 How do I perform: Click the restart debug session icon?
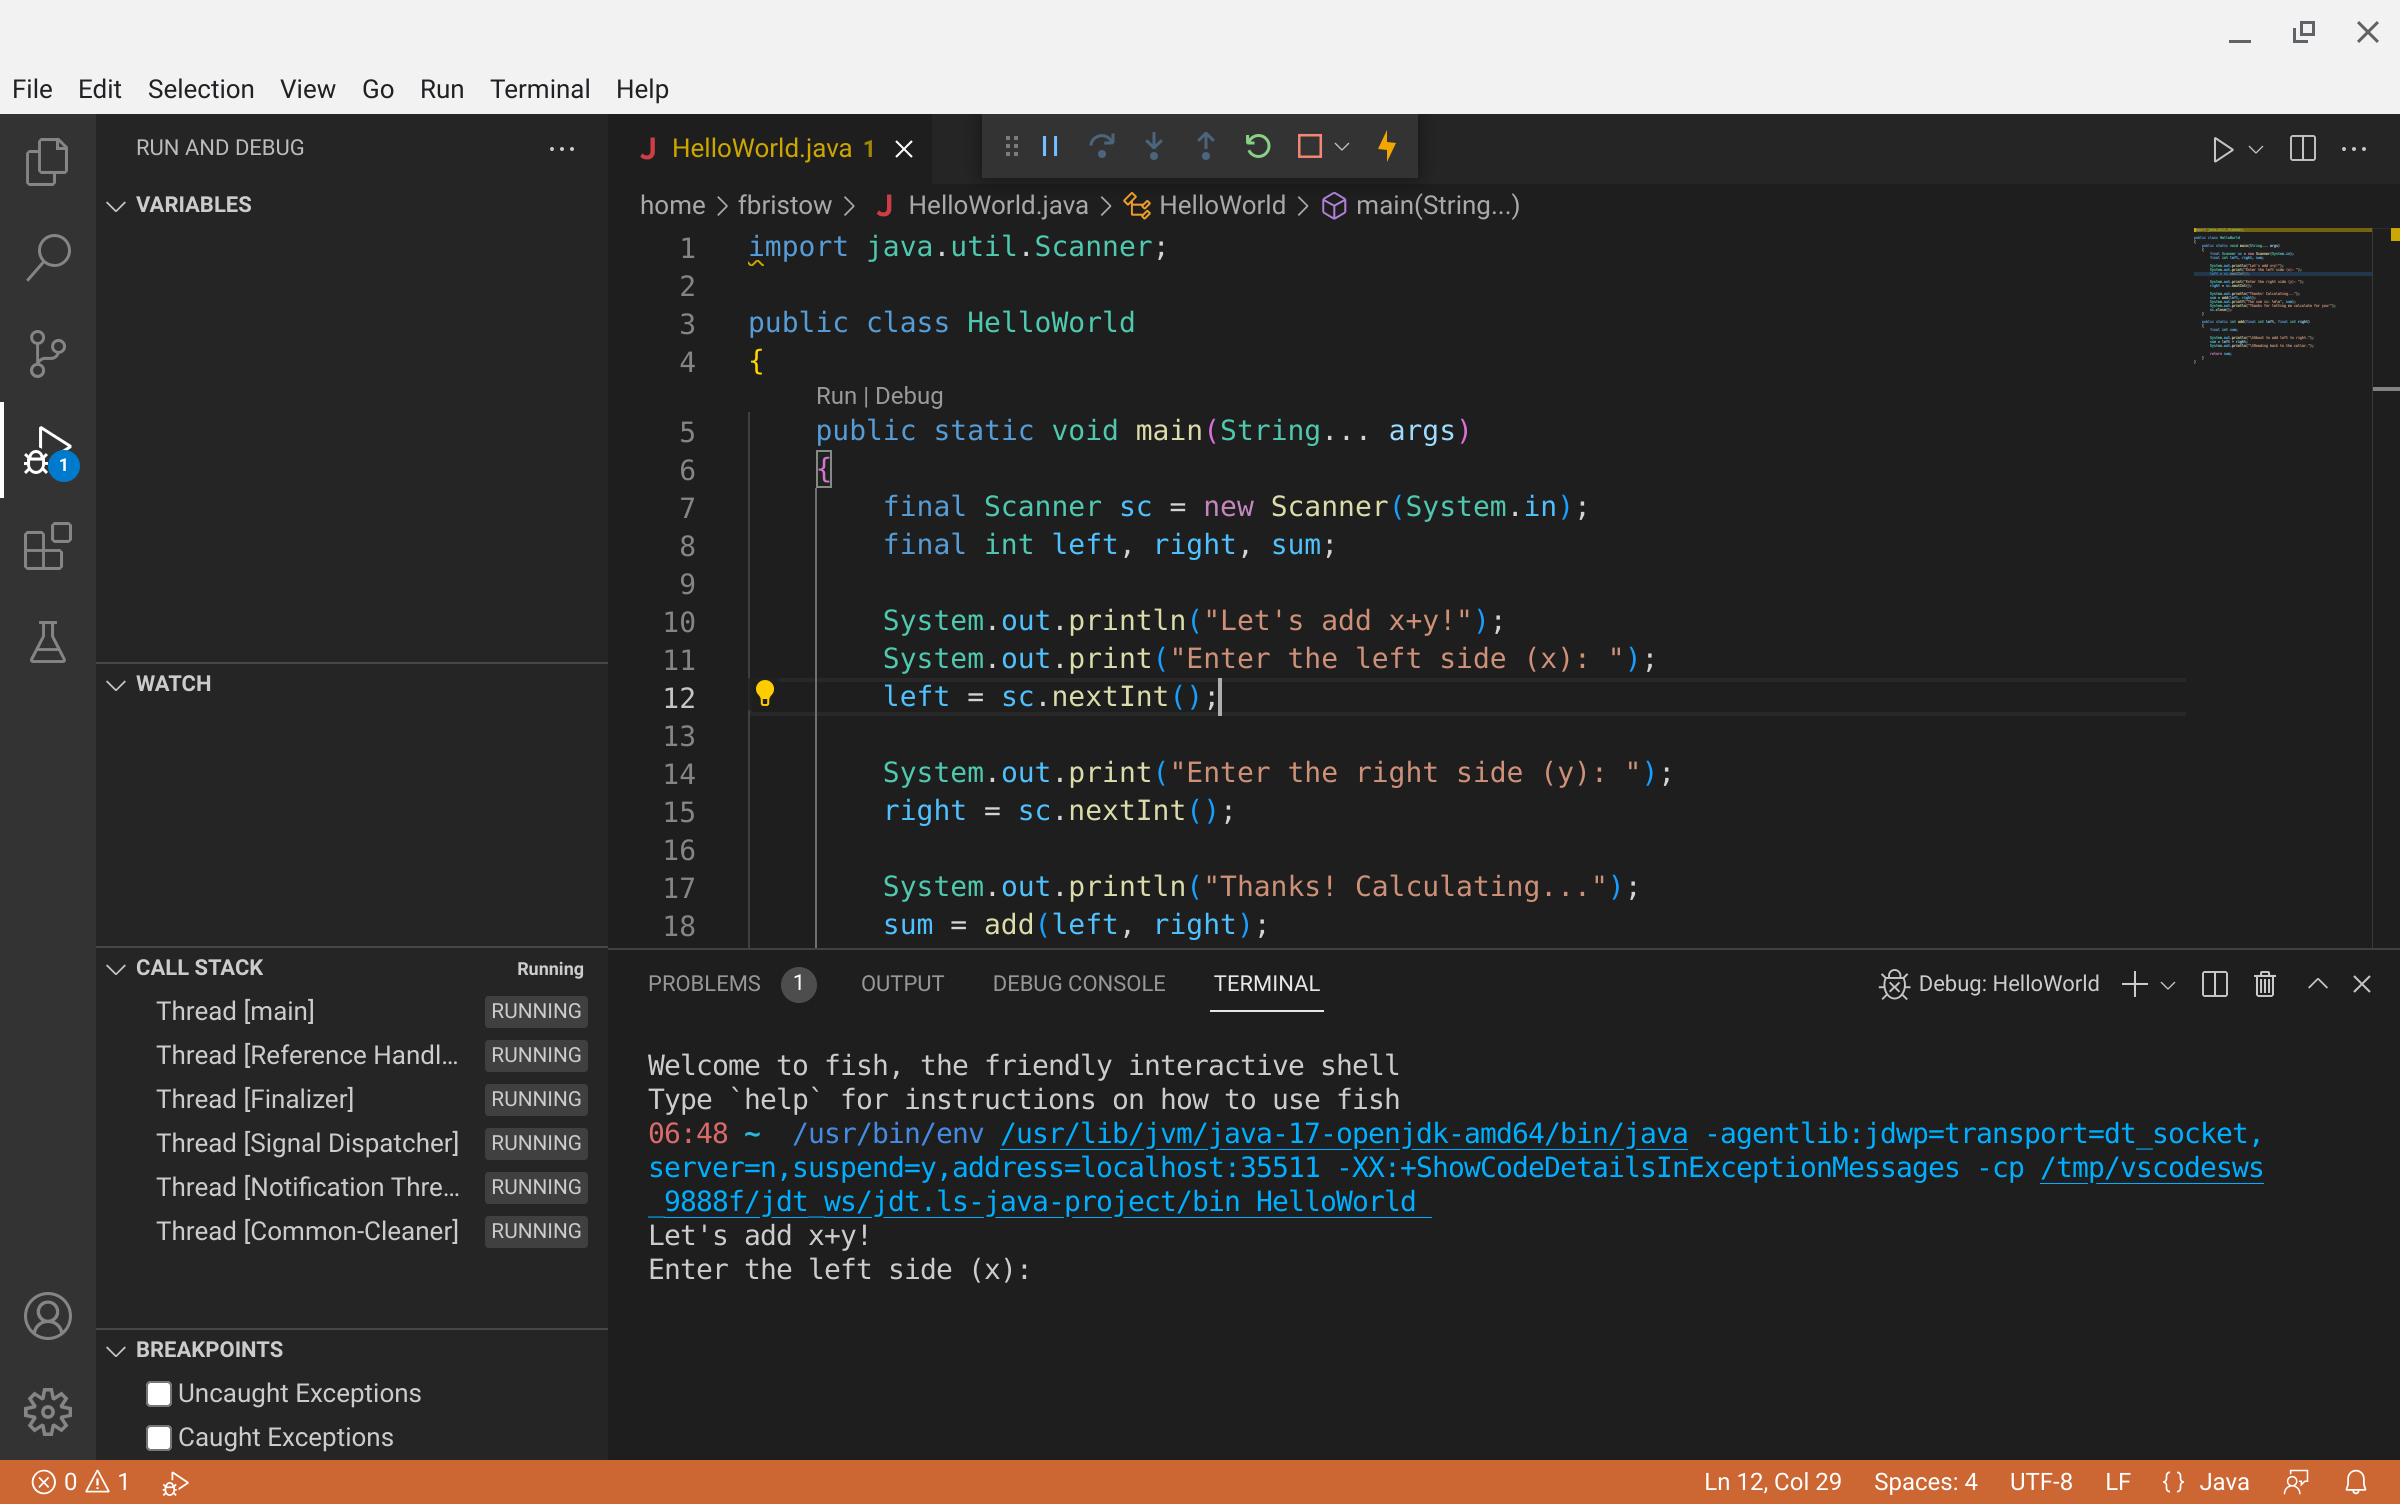pos(1258,149)
